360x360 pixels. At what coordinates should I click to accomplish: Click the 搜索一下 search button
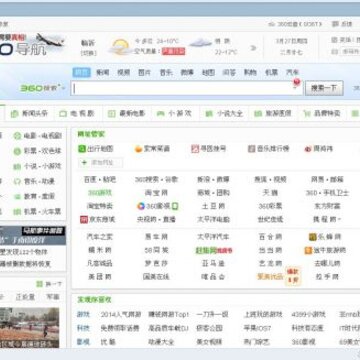pyautogui.click(x=324, y=88)
